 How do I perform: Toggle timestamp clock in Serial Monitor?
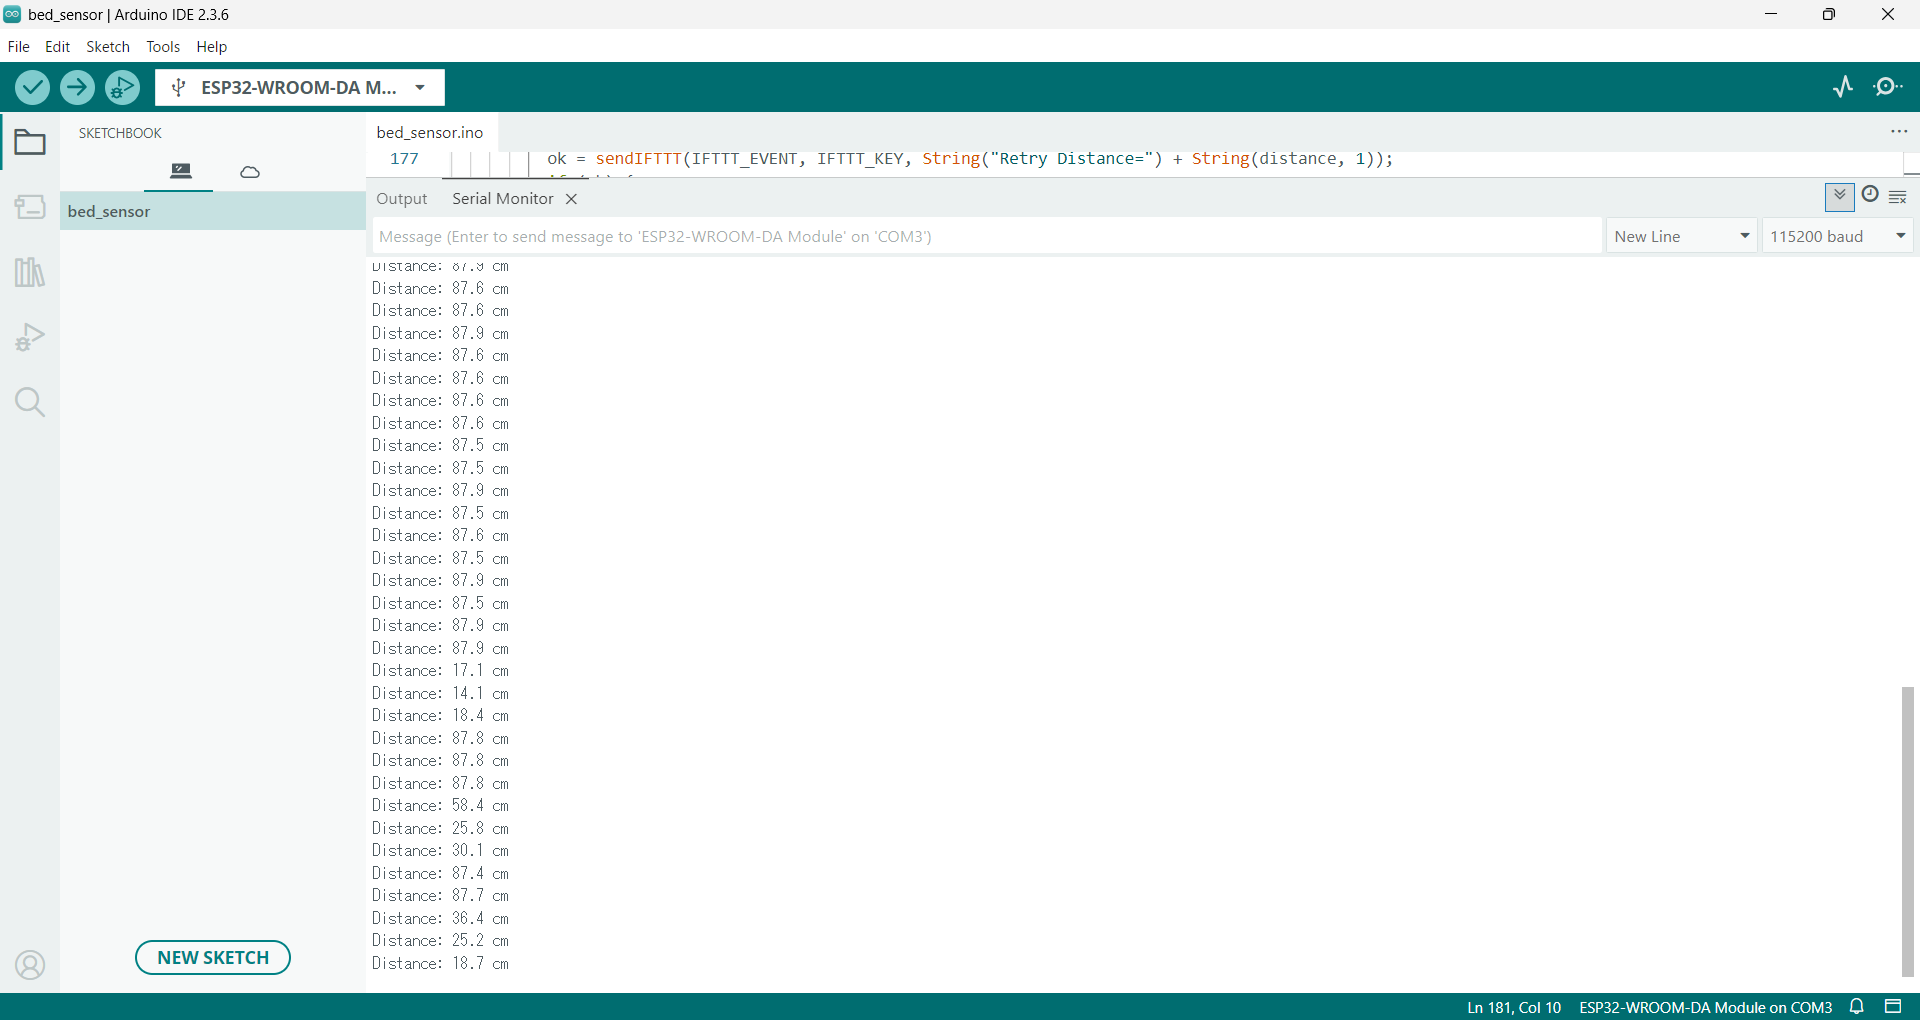click(1870, 195)
